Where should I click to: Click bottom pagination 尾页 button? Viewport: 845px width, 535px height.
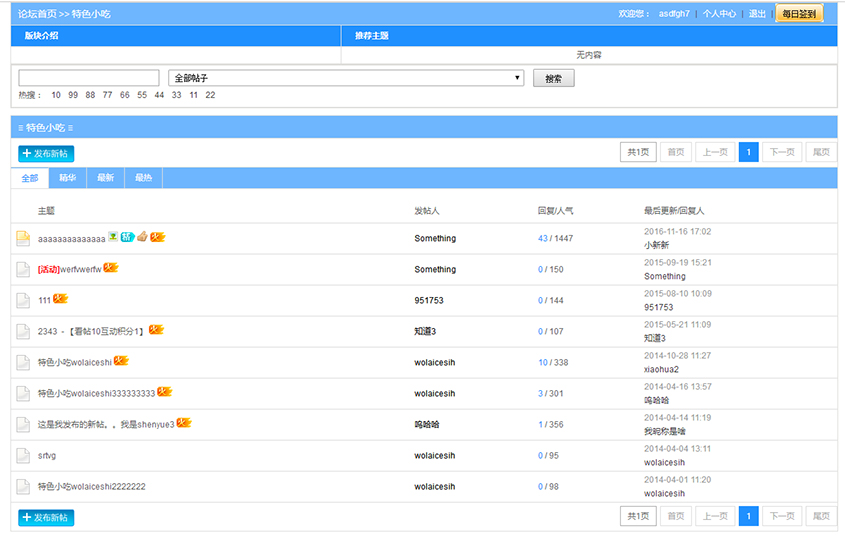pos(821,516)
